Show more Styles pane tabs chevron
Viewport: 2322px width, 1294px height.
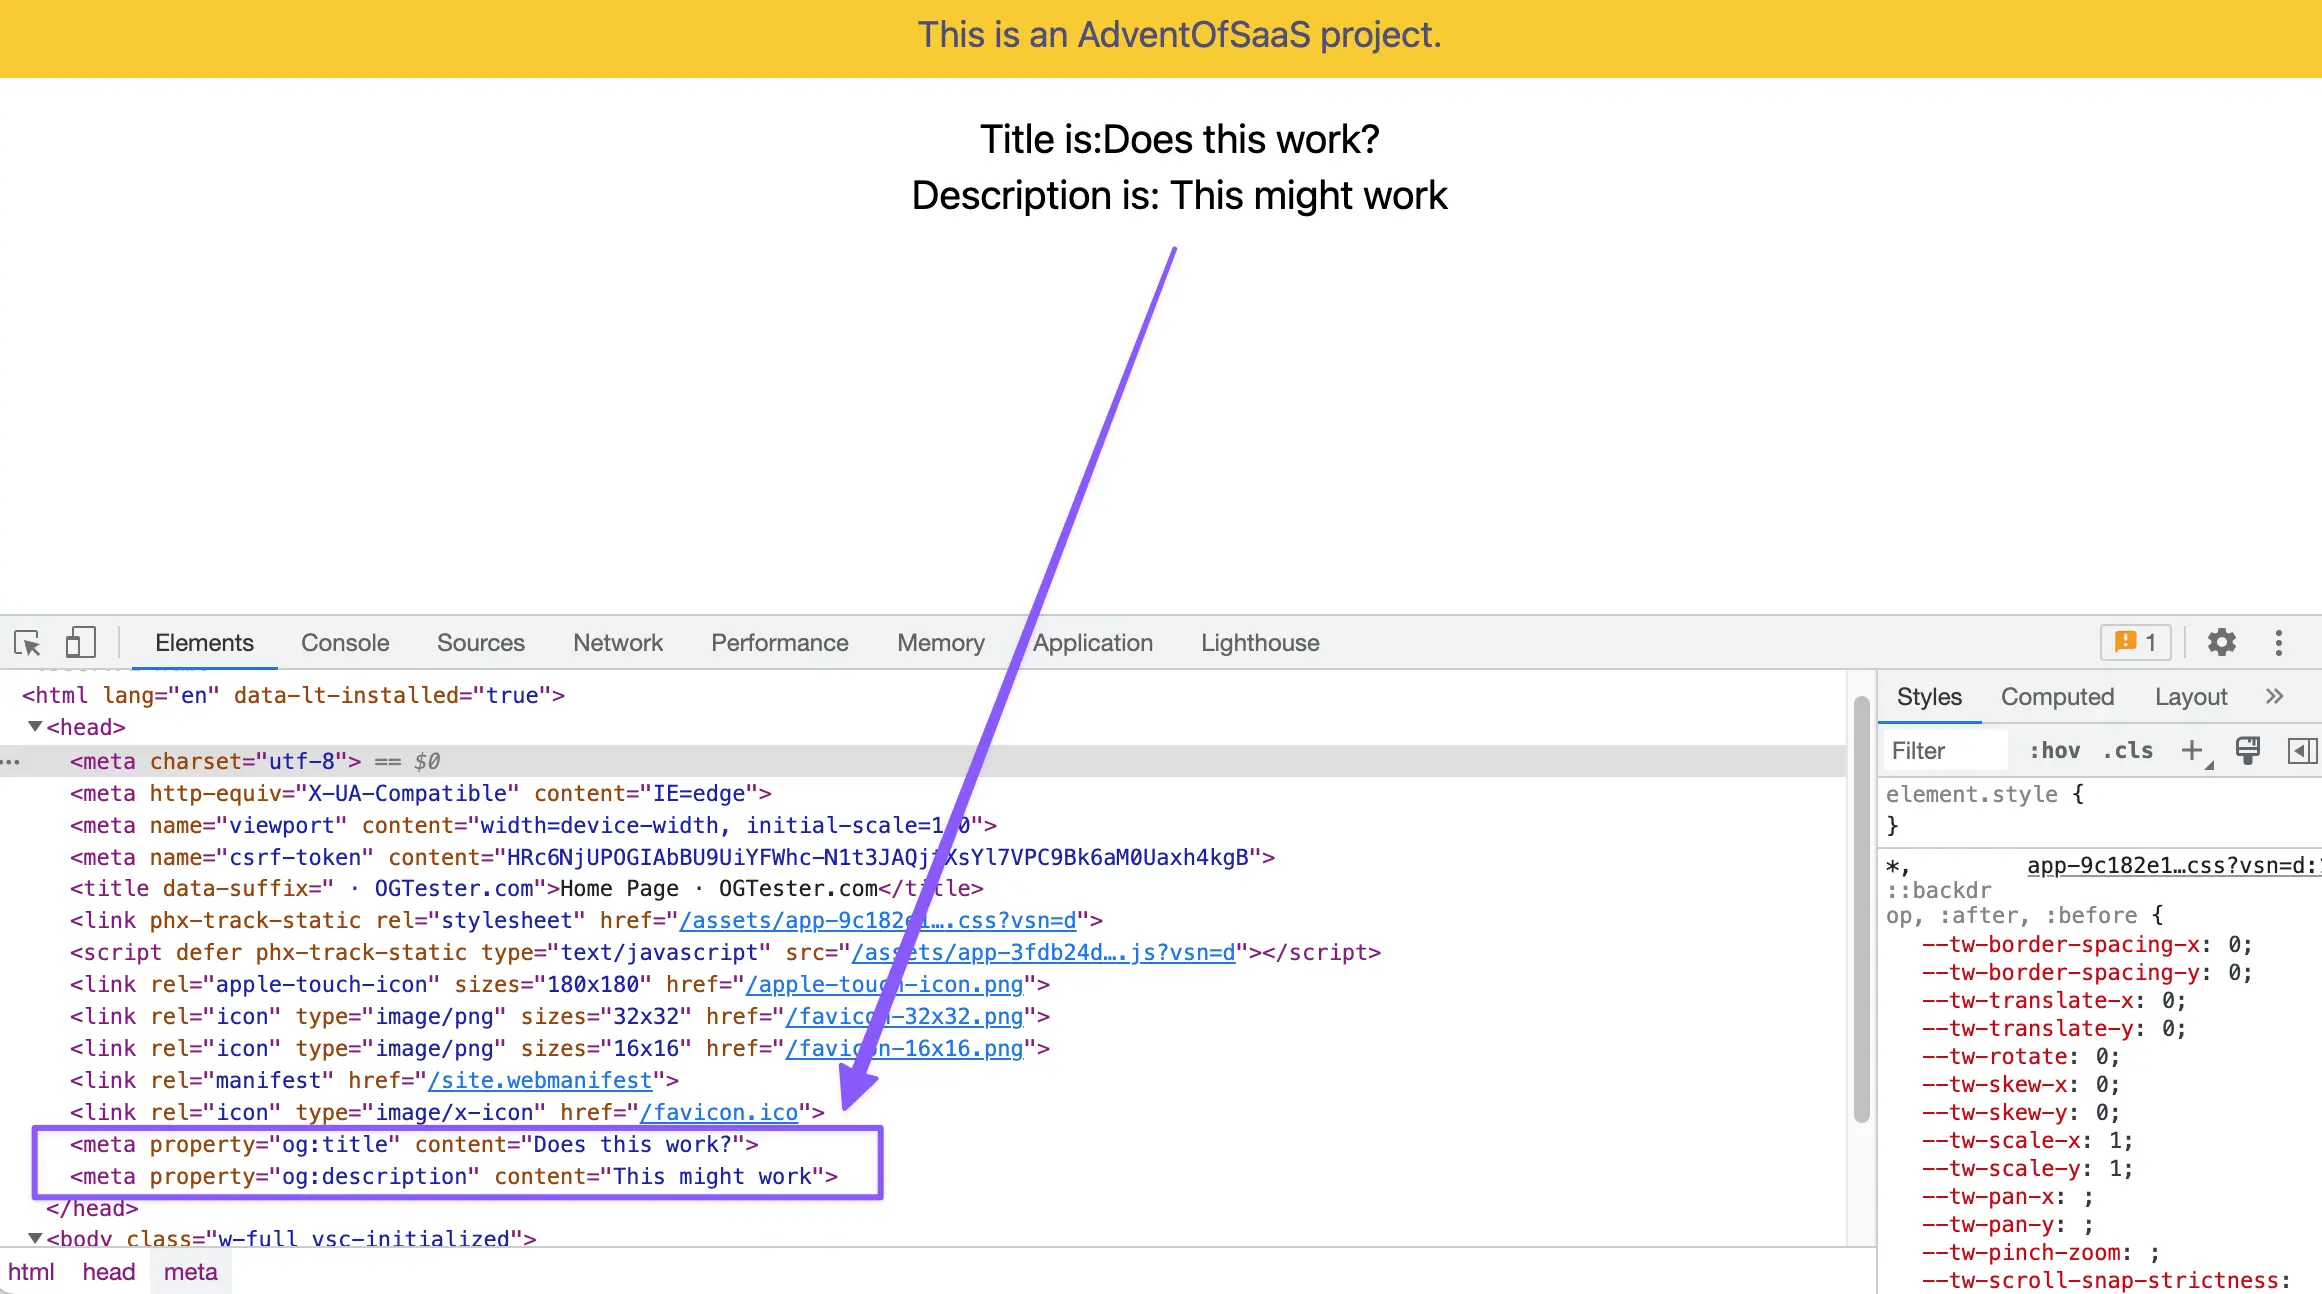pos(2275,696)
